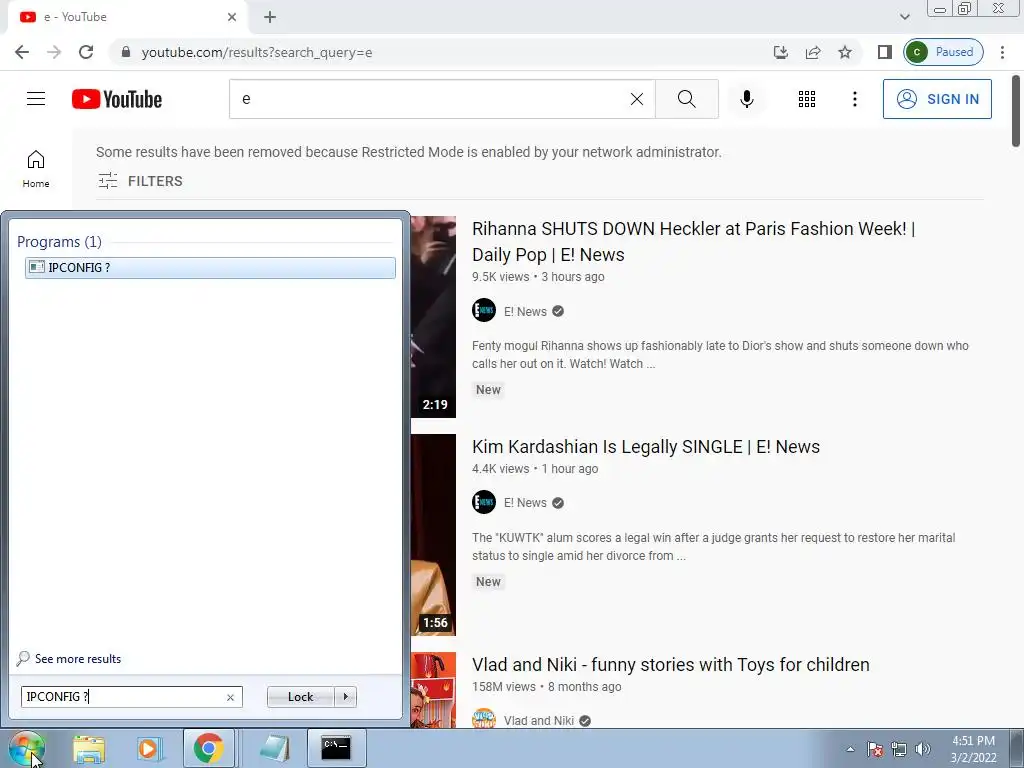Screen dimensions: 1024x768
Task: Open the Kim Kardashian Is Legally SINGLE video
Action: tap(646, 447)
